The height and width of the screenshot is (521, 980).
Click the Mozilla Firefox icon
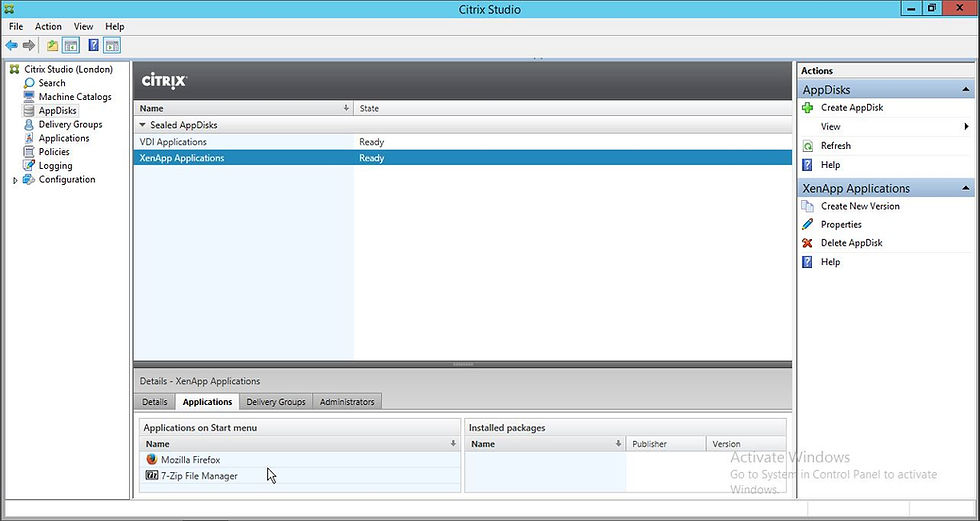[x=151, y=460]
